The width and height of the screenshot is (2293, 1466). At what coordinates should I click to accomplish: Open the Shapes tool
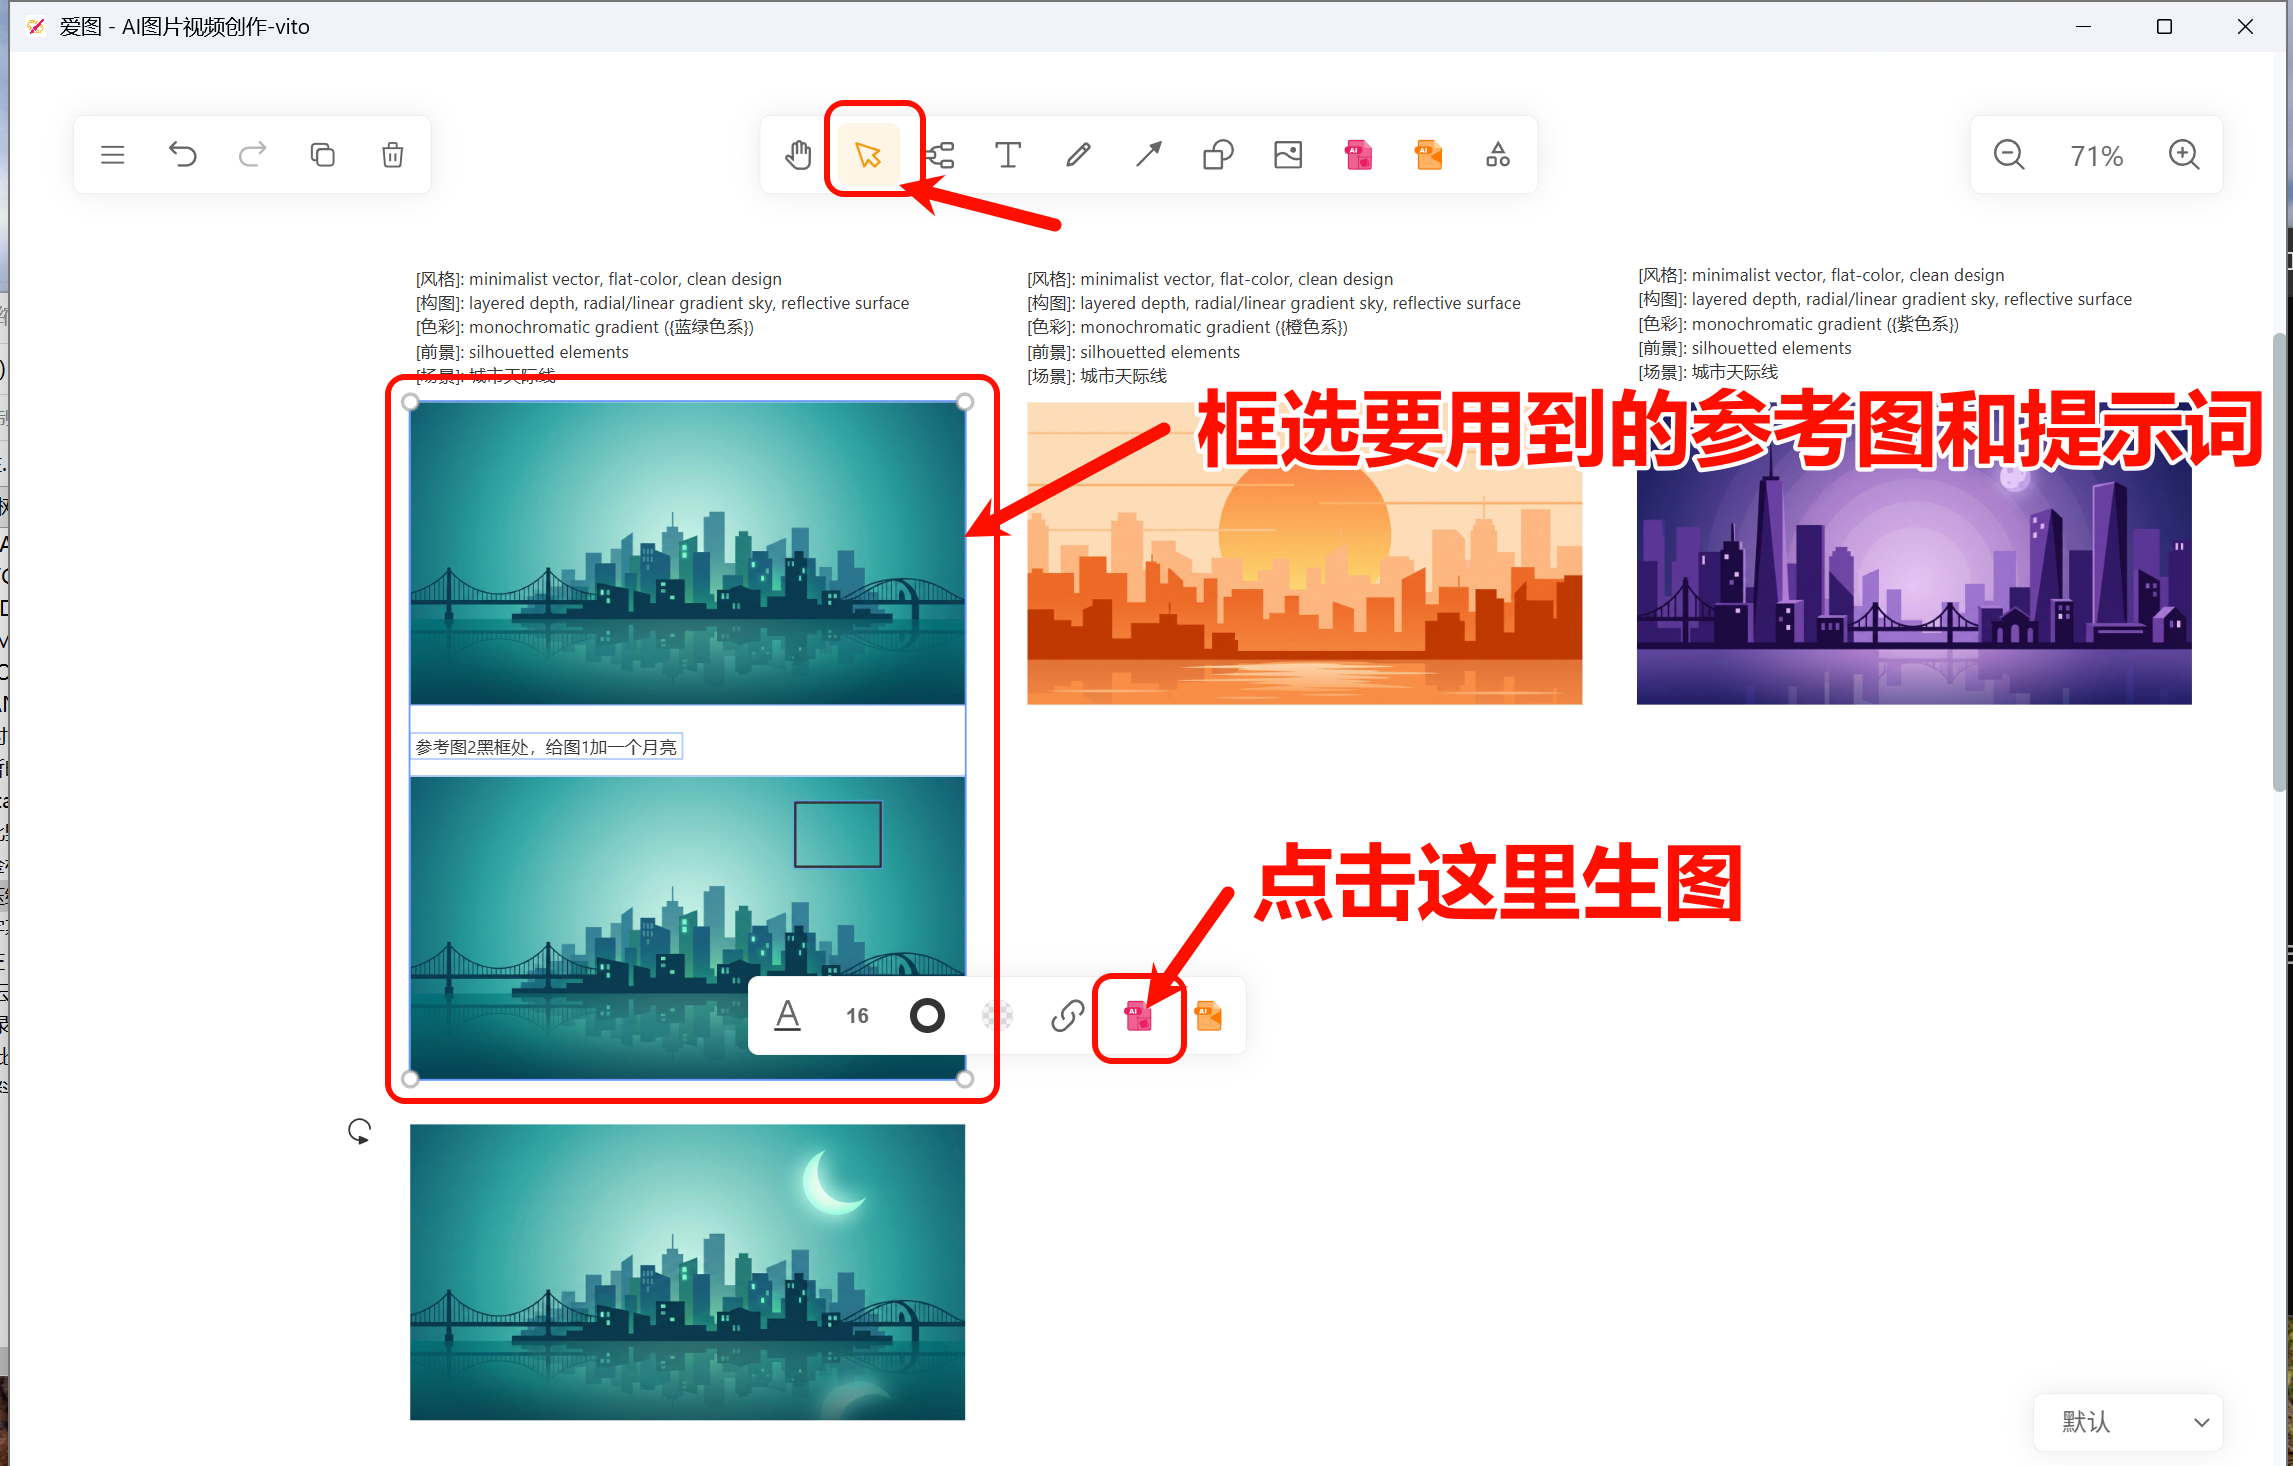(1218, 155)
